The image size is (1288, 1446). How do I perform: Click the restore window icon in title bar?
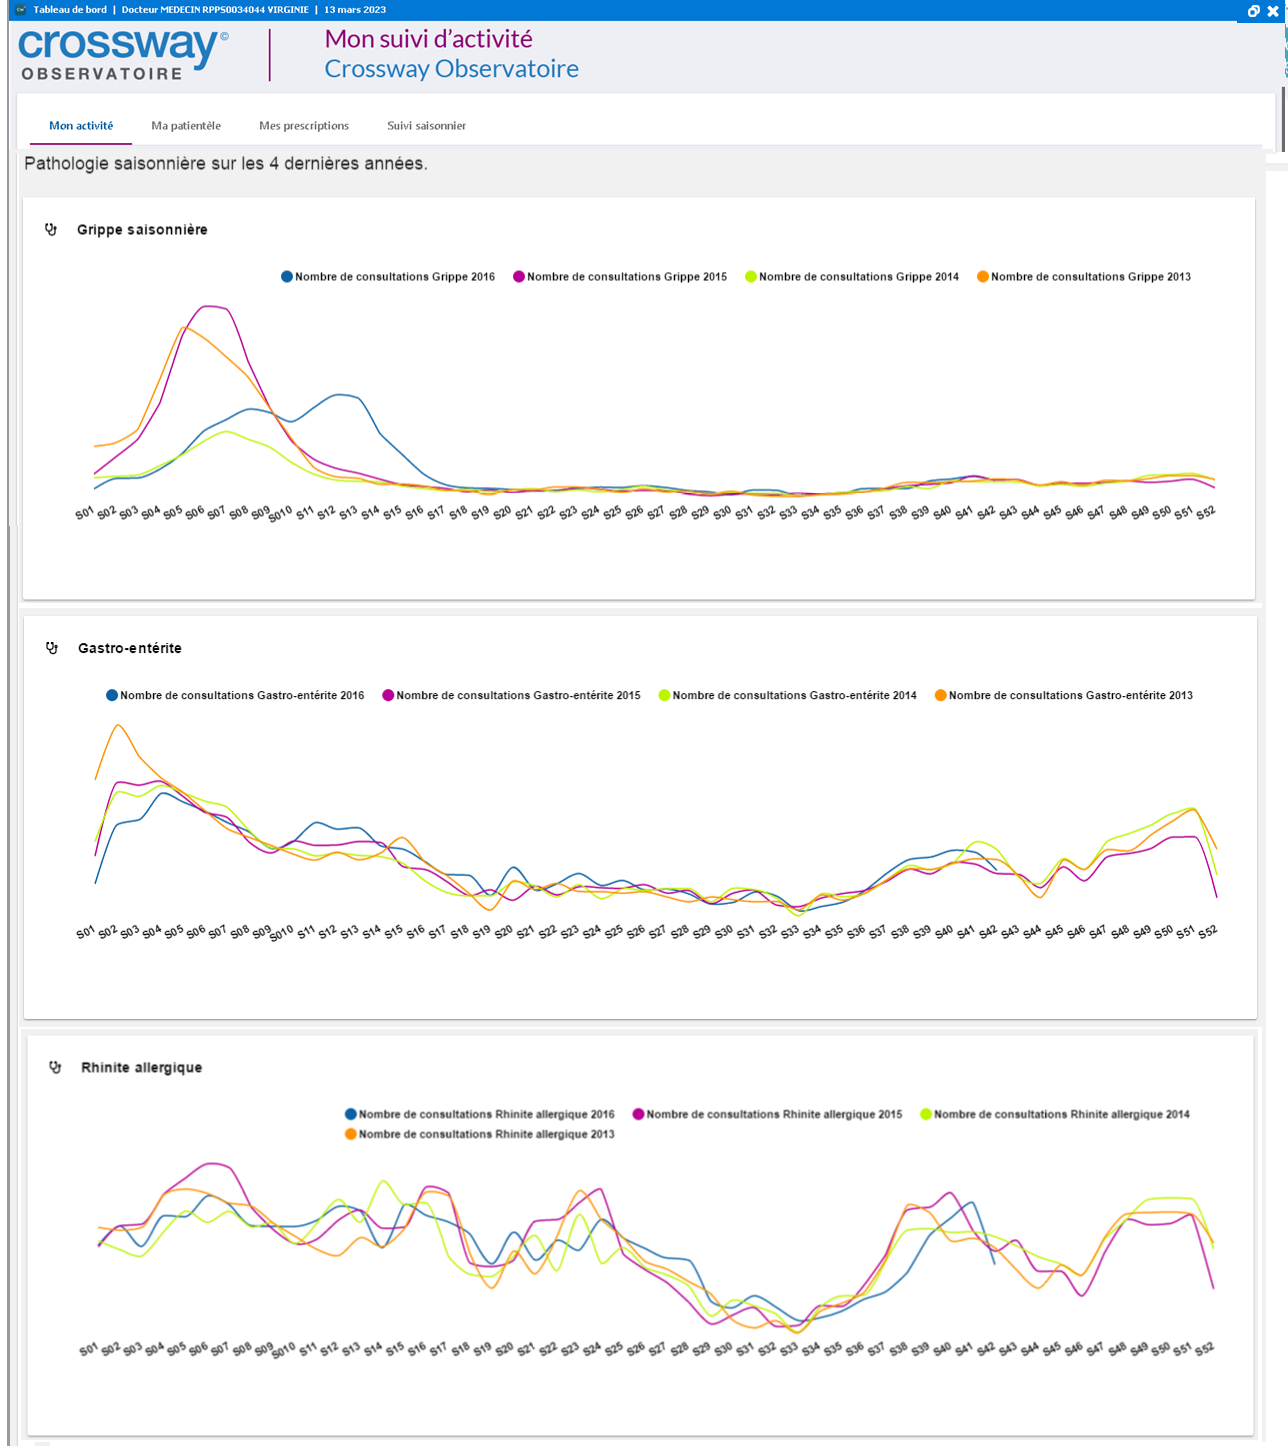tap(1253, 11)
